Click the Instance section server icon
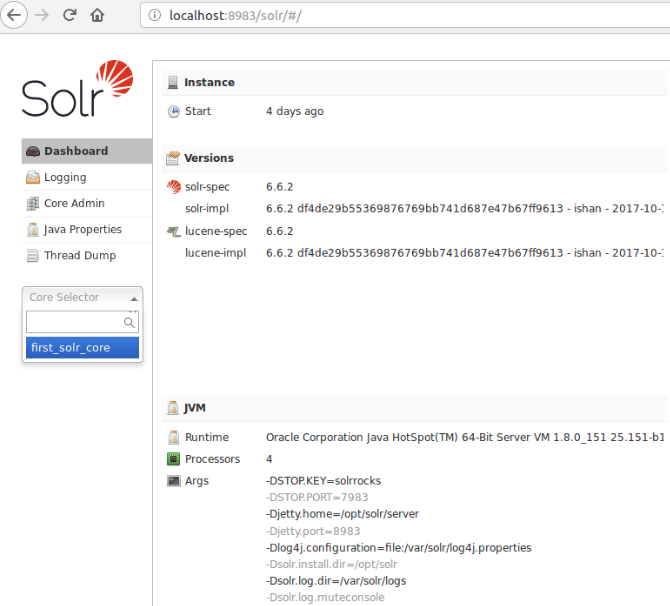Screen dimensions: 670x606 click(173, 82)
